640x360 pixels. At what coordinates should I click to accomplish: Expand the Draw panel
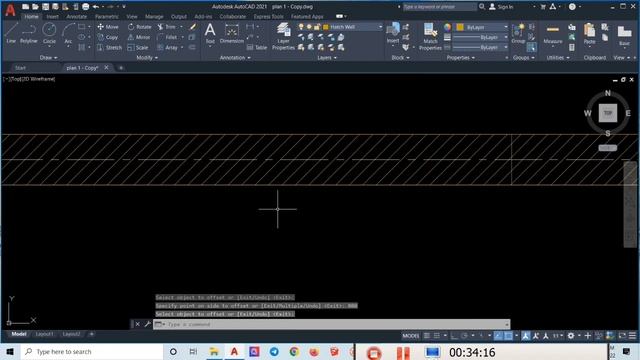coord(49,58)
